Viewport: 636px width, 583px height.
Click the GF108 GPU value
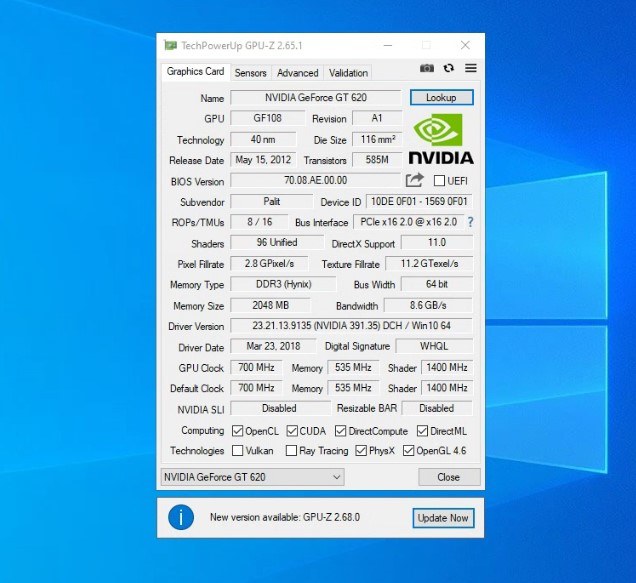[267, 118]
